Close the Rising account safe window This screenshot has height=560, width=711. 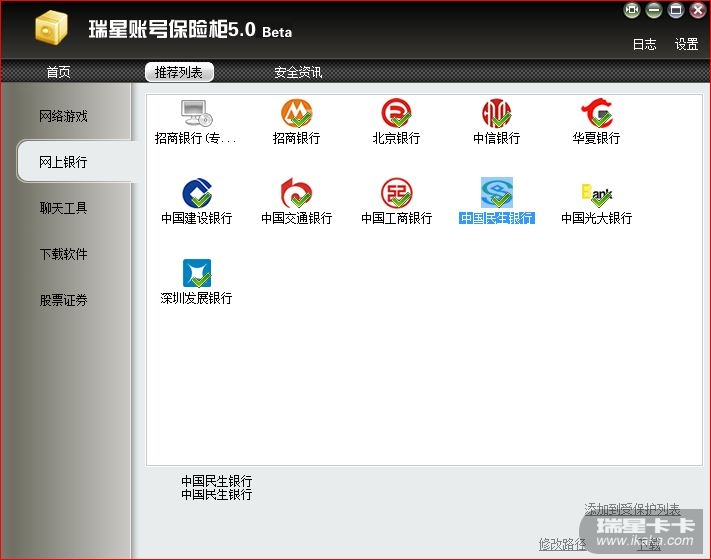pyautogui.click(x=698, y=10)
